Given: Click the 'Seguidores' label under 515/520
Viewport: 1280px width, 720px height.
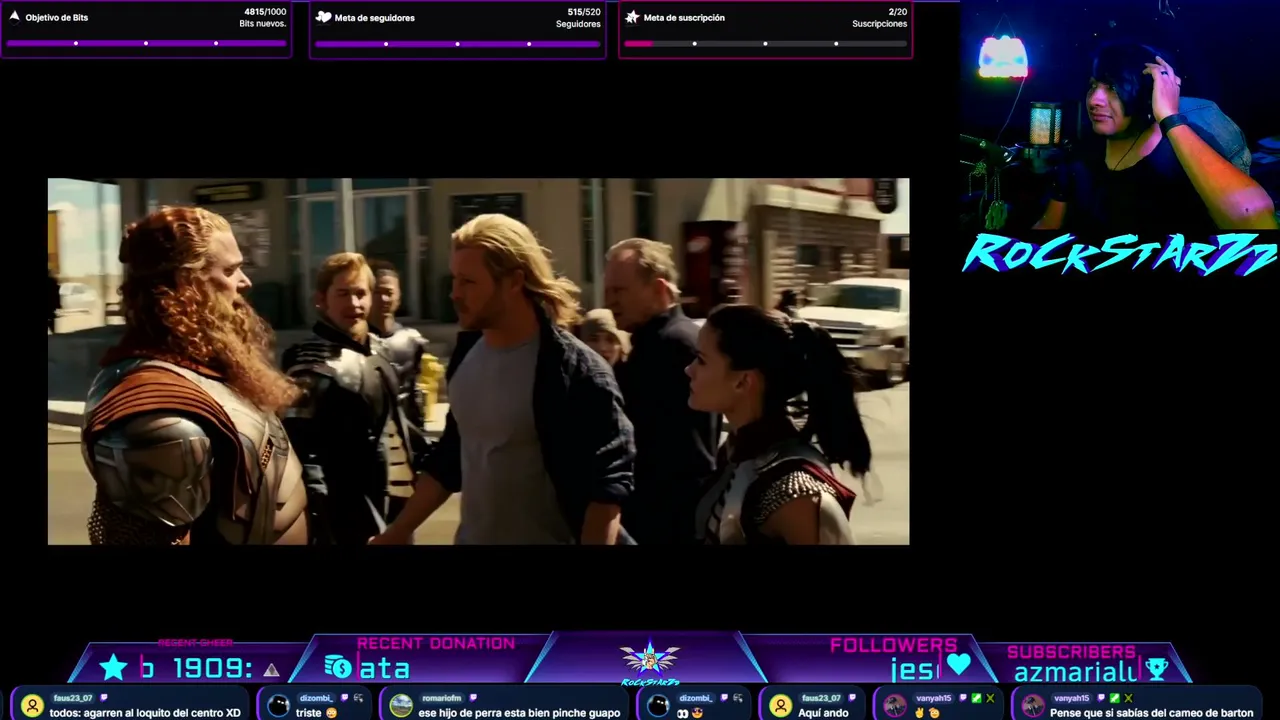Looking at the screenshot, I should pos(578,24).
